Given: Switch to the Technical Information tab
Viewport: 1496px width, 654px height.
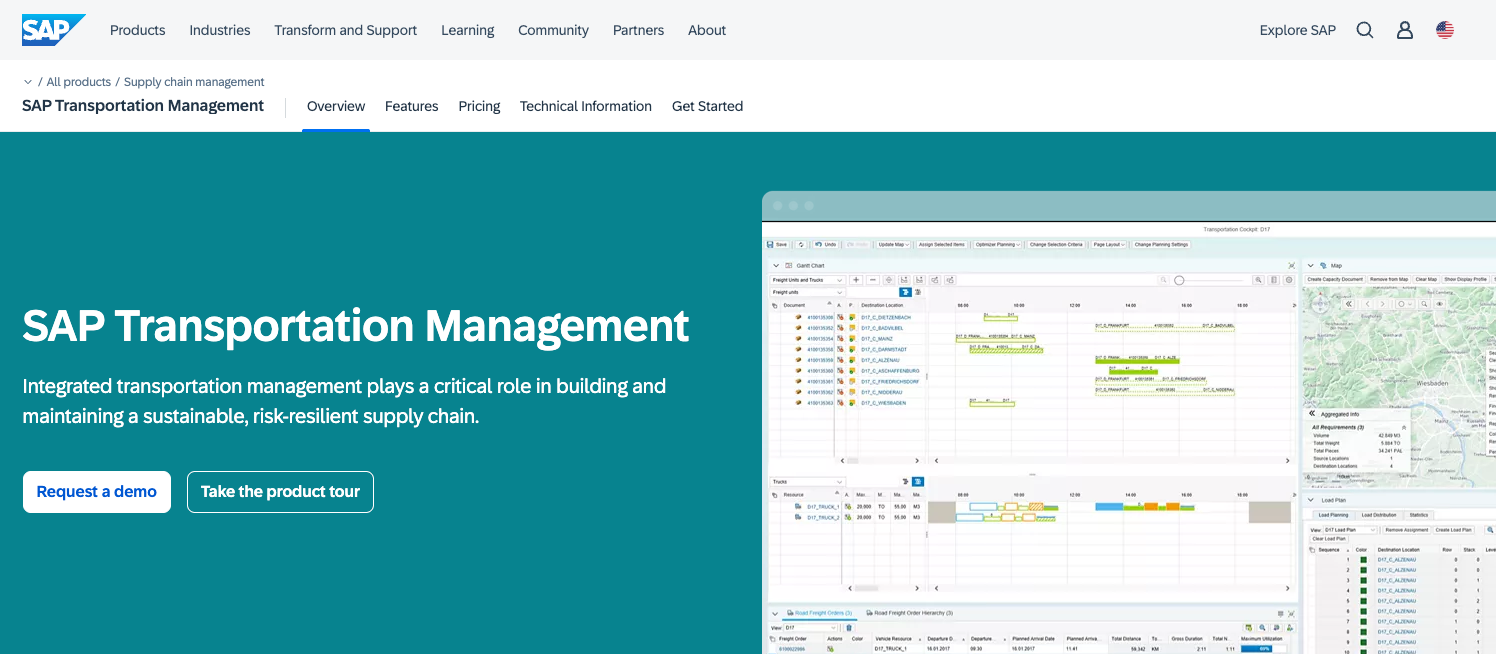Looking at the screenshot, I should pos(586,106).
